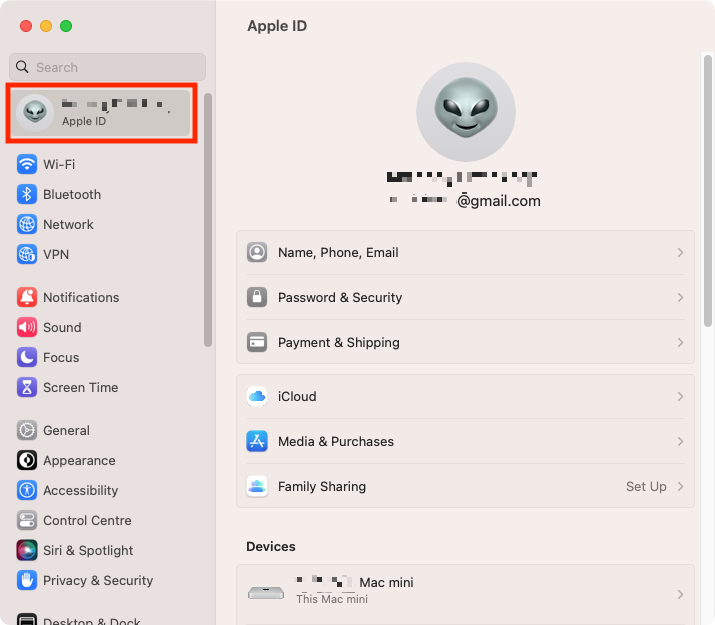Choose the Sound label in sidebar

coord(62,327)
